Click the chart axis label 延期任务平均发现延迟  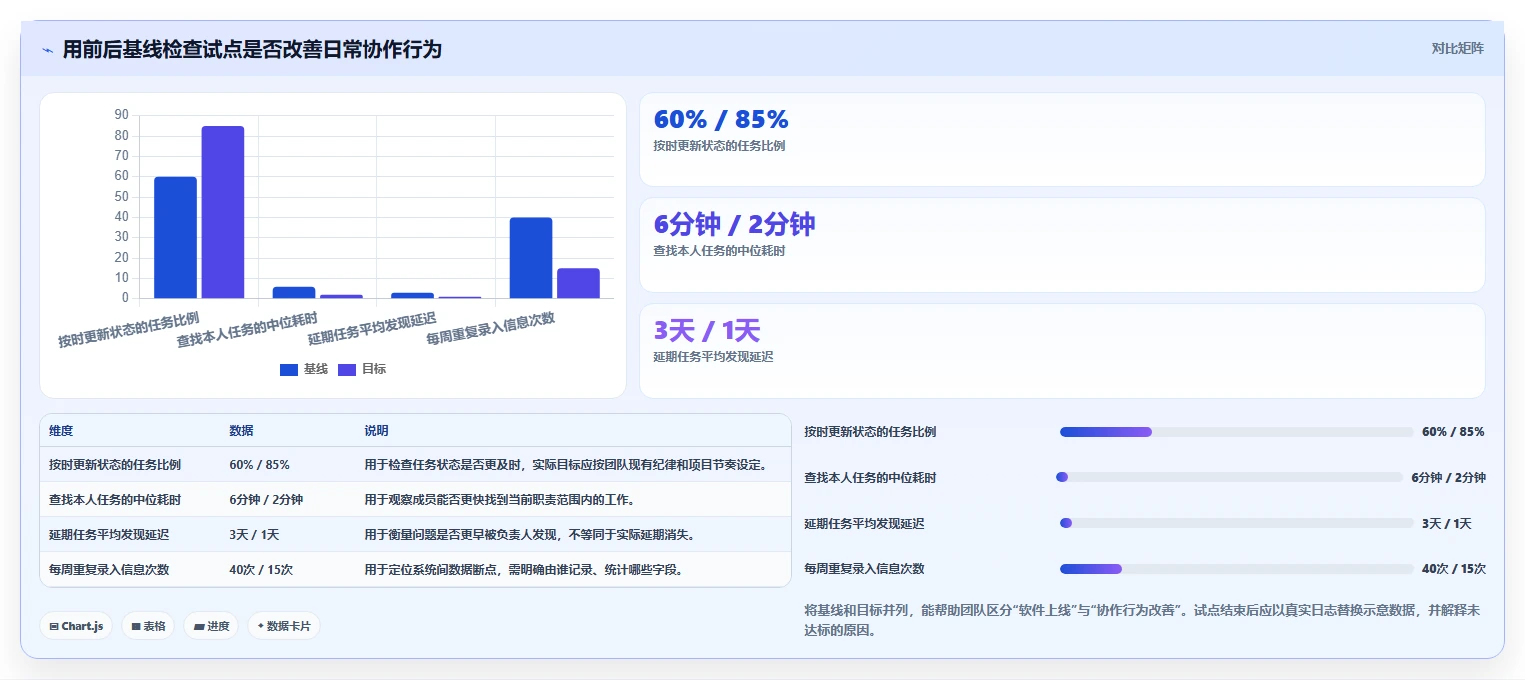point(371,327)
